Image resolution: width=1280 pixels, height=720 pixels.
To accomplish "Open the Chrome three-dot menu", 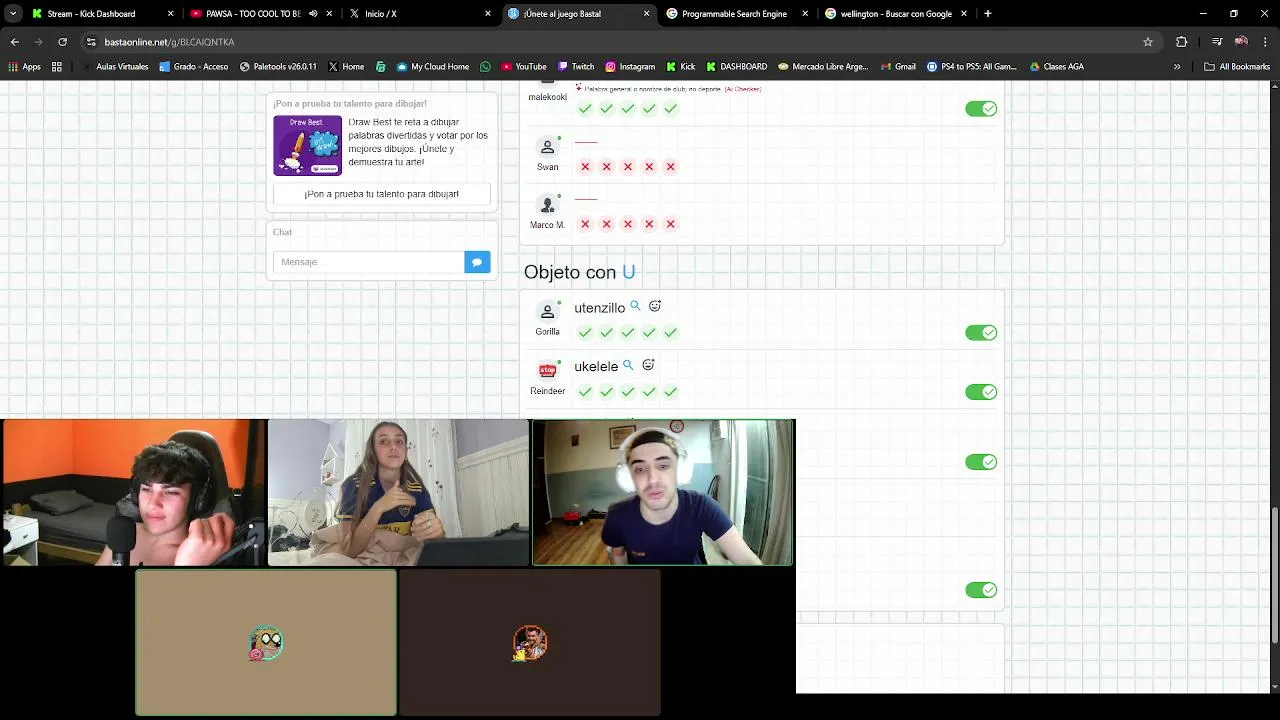I will (x=1265, y=42).
